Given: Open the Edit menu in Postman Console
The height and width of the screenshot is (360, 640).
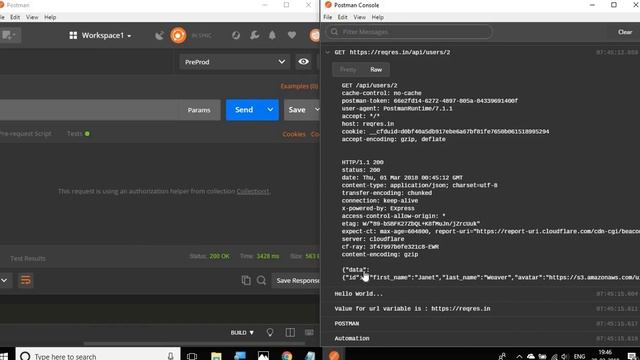Looking at the screenshot, I should 342,17.
